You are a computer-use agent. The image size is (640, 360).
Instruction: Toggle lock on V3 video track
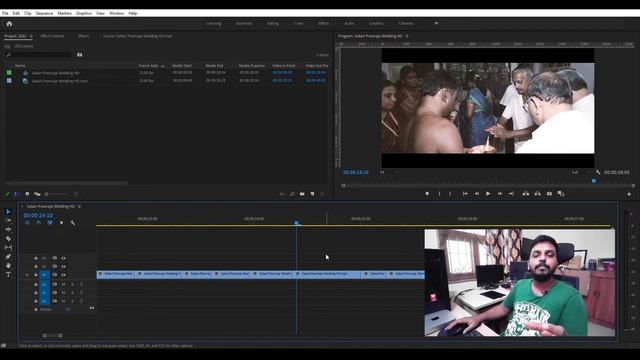(x=36, y=258)
